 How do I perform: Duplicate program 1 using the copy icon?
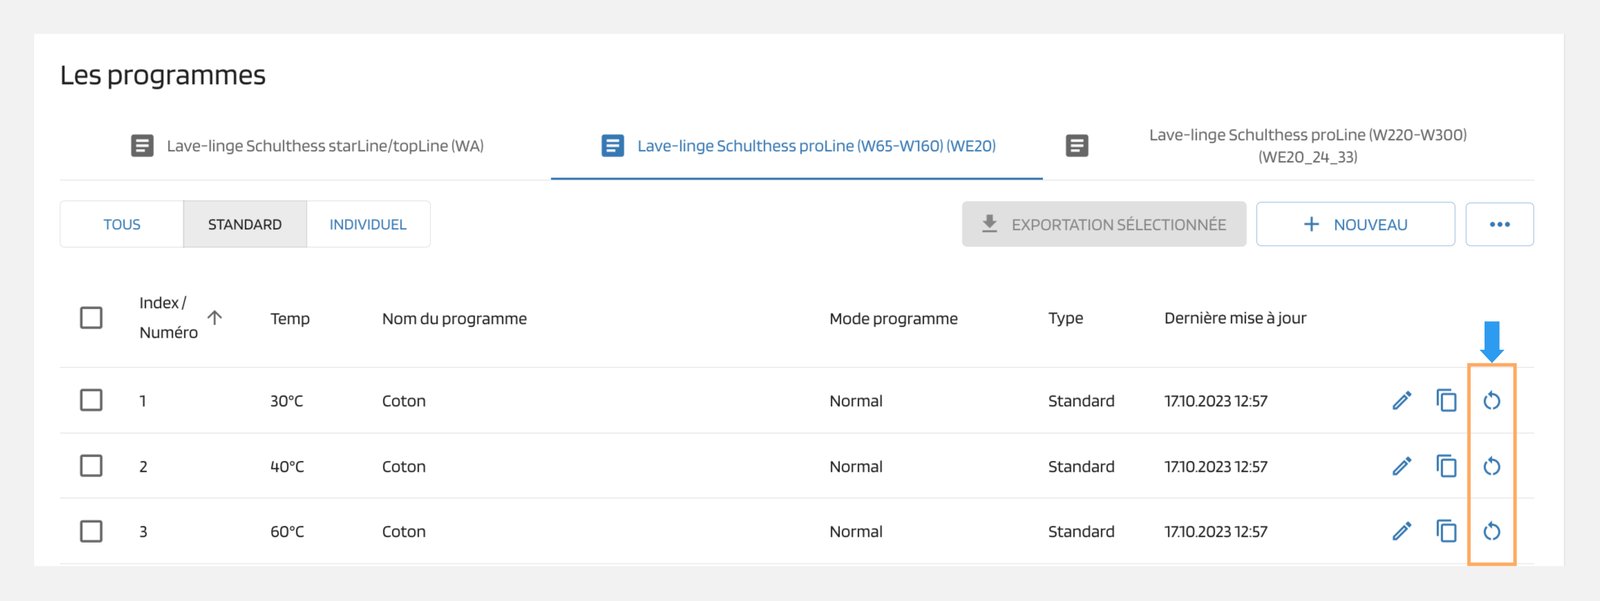(1446, 401)
